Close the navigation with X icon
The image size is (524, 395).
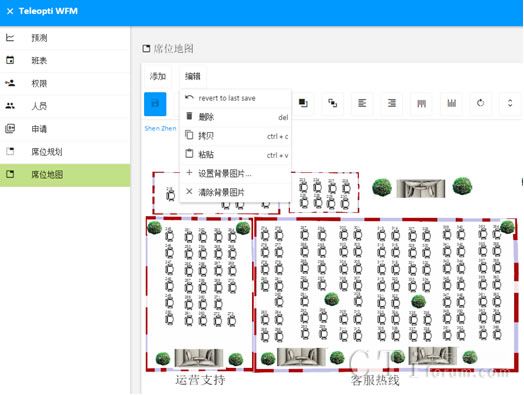[10, 11]
